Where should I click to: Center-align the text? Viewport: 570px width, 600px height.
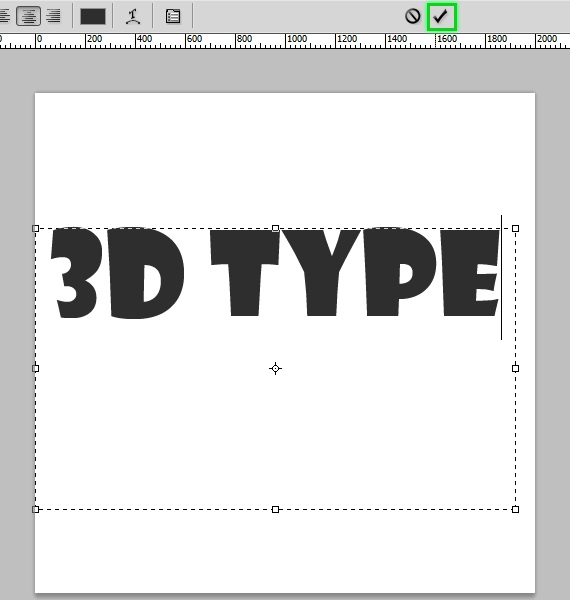[29, 16]
